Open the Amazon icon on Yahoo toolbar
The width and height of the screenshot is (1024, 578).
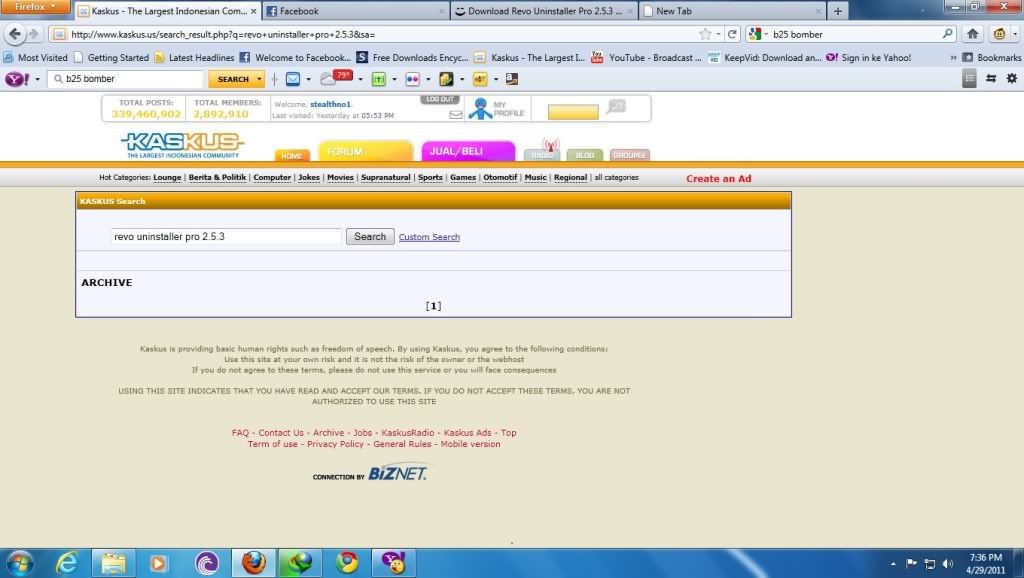[512, 79]
